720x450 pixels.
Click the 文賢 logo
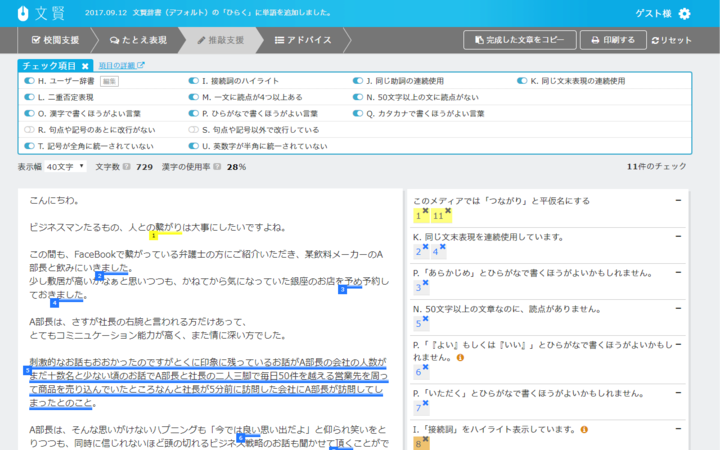[41, 13]
